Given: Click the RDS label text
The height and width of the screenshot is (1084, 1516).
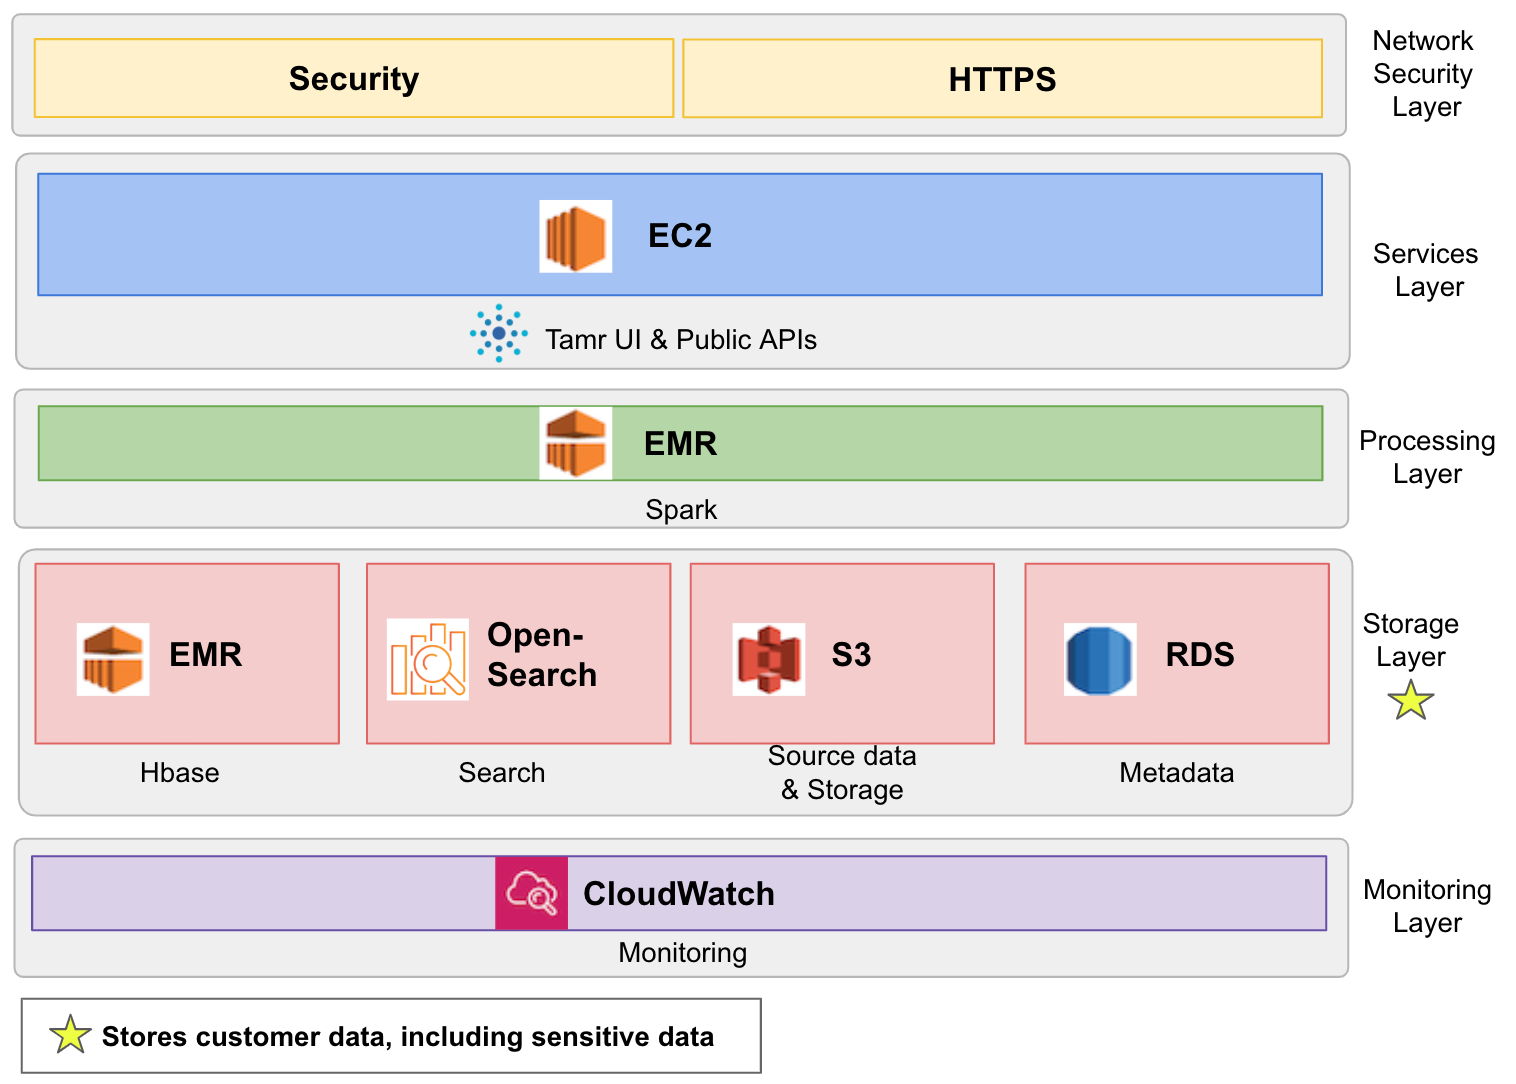Looking at the screenshot, I should 1200,655.
